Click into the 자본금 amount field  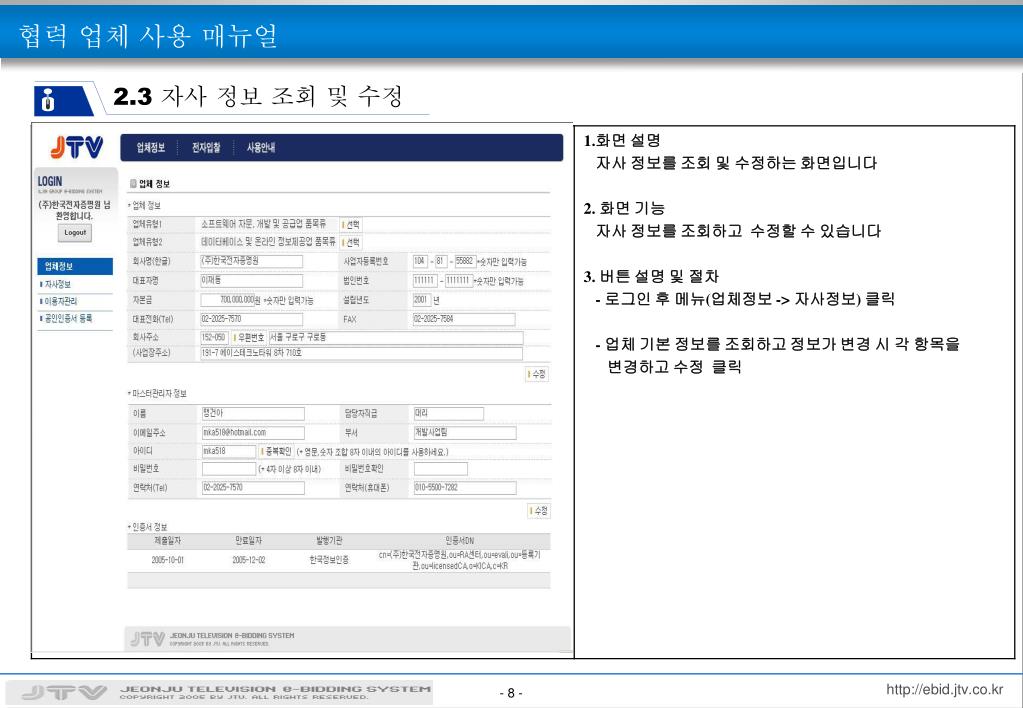[228, 300]
